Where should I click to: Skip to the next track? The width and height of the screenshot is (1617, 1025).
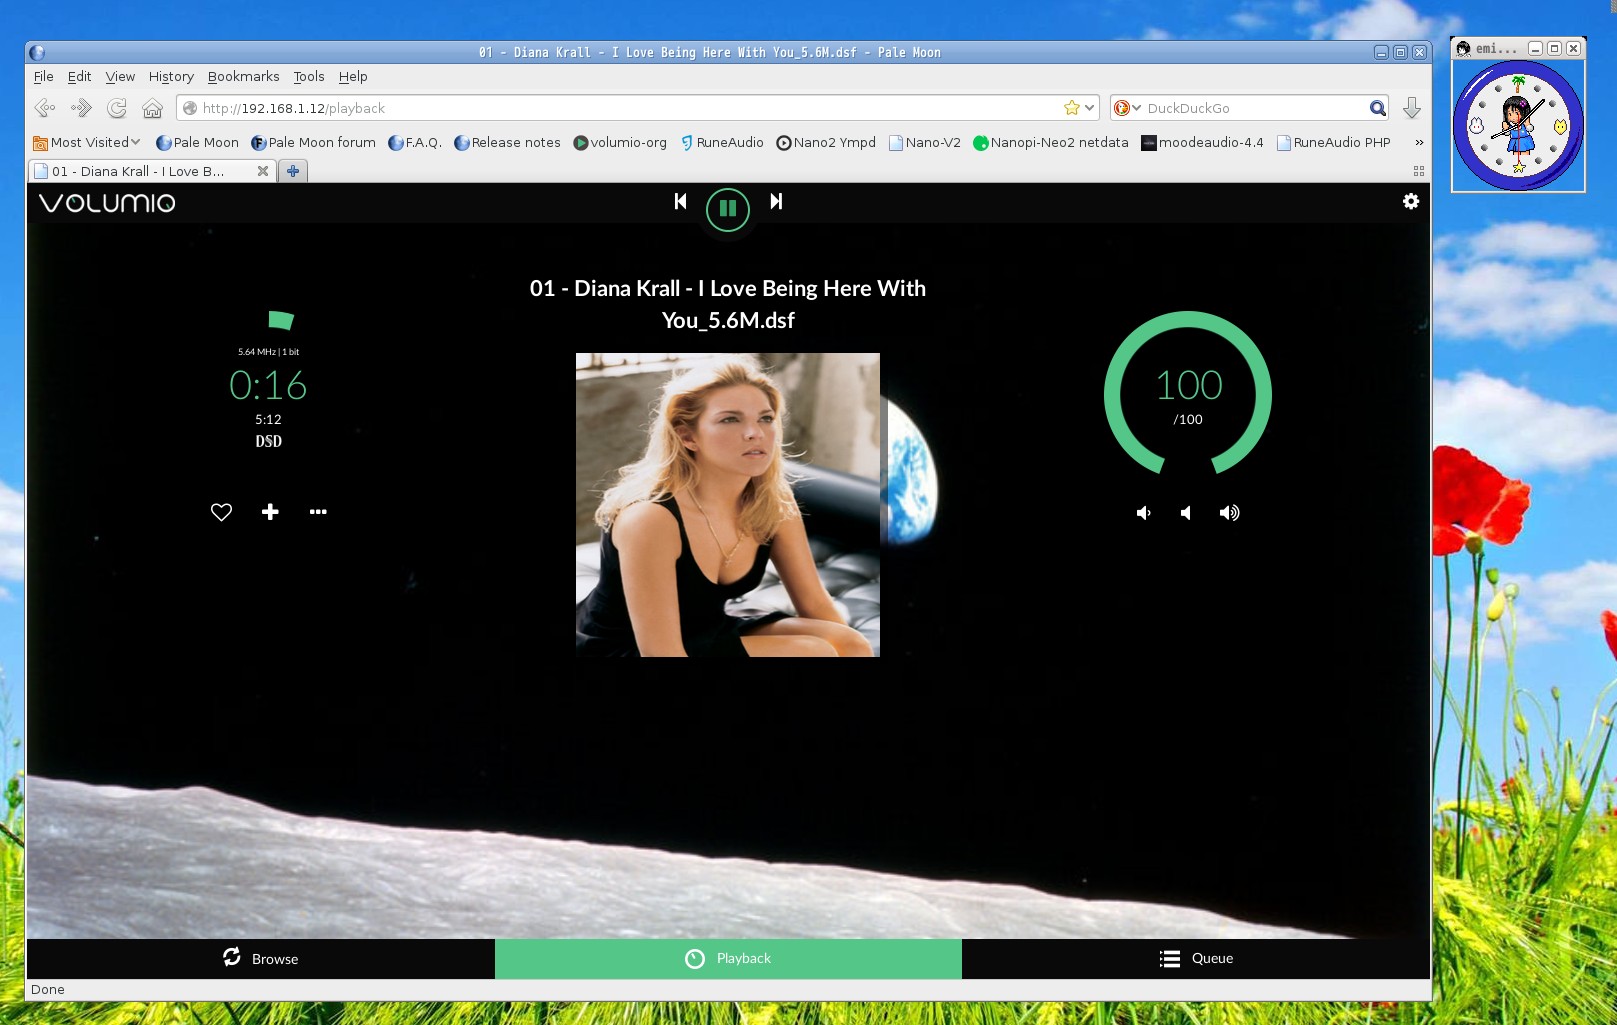pos(776,202)
